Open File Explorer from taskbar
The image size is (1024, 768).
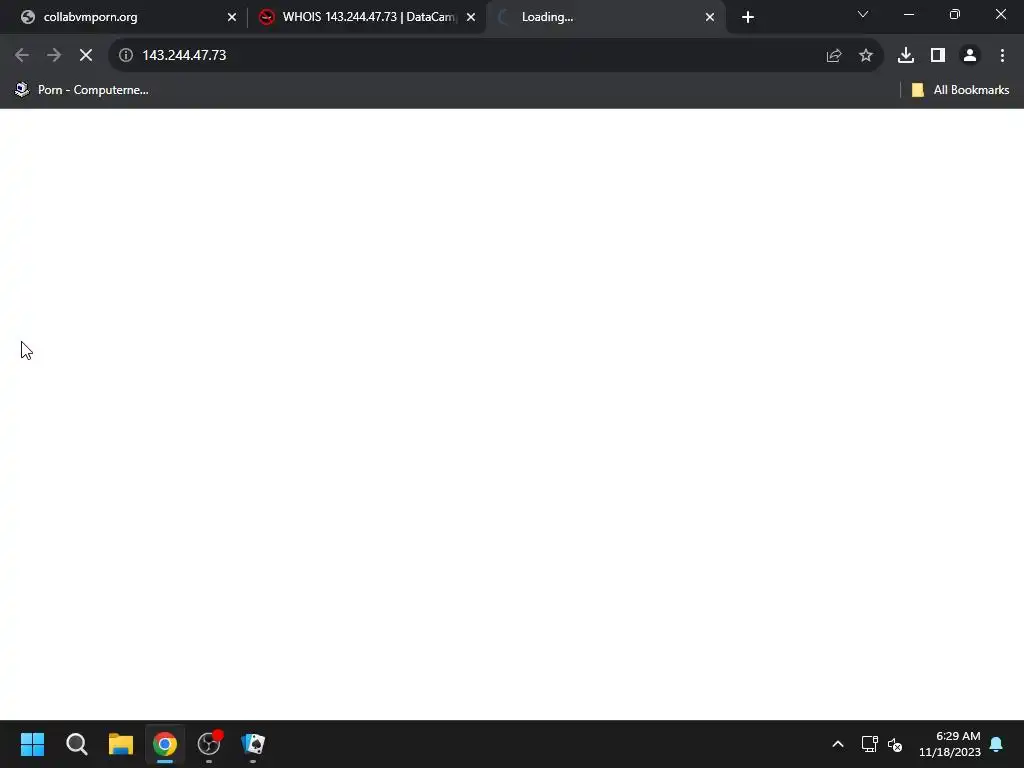(x=121, y=744)
